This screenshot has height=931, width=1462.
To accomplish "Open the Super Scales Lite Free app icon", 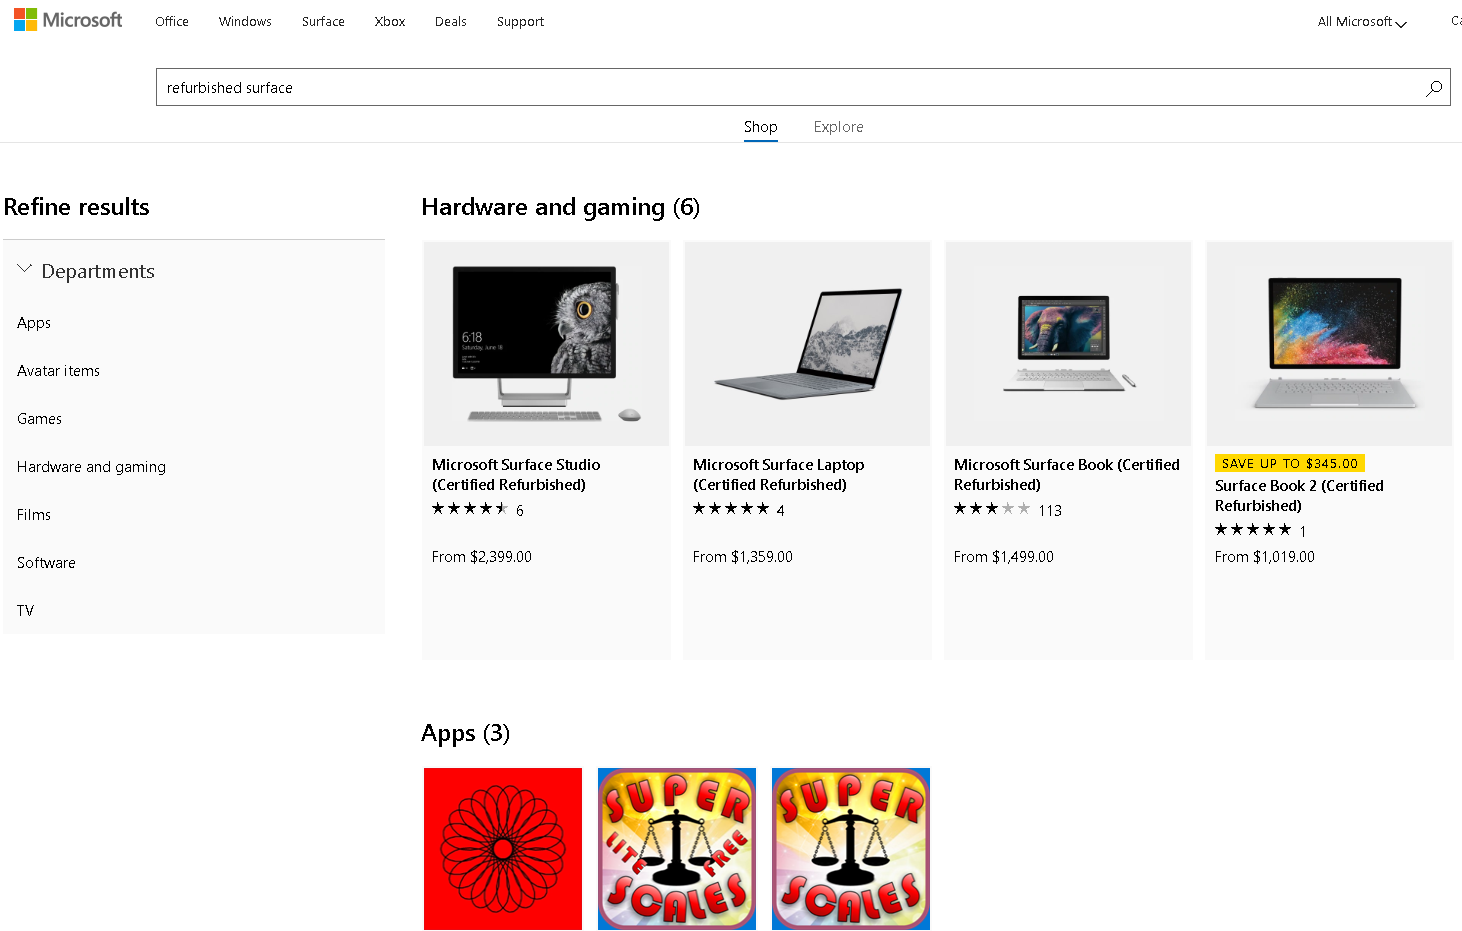I will pos(677,849).
